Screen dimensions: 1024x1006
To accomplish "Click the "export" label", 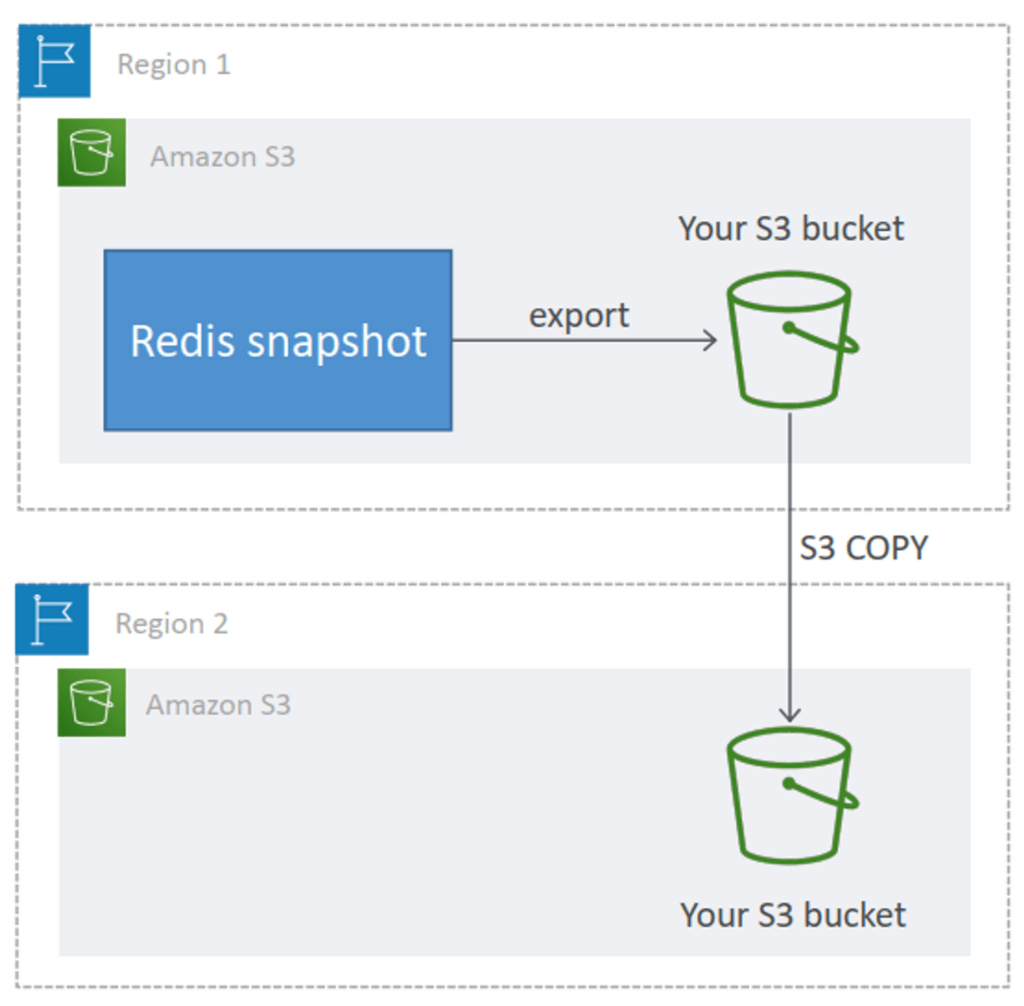I will point(579,316).
